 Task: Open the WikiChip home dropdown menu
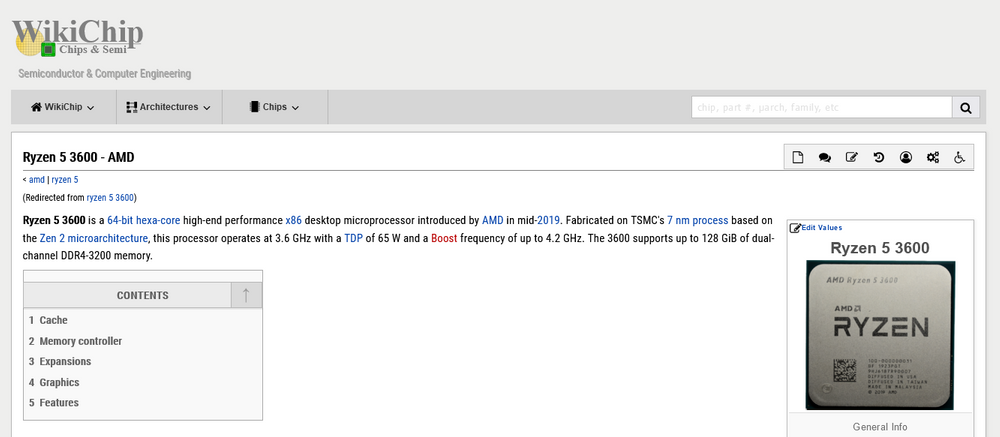63,107
